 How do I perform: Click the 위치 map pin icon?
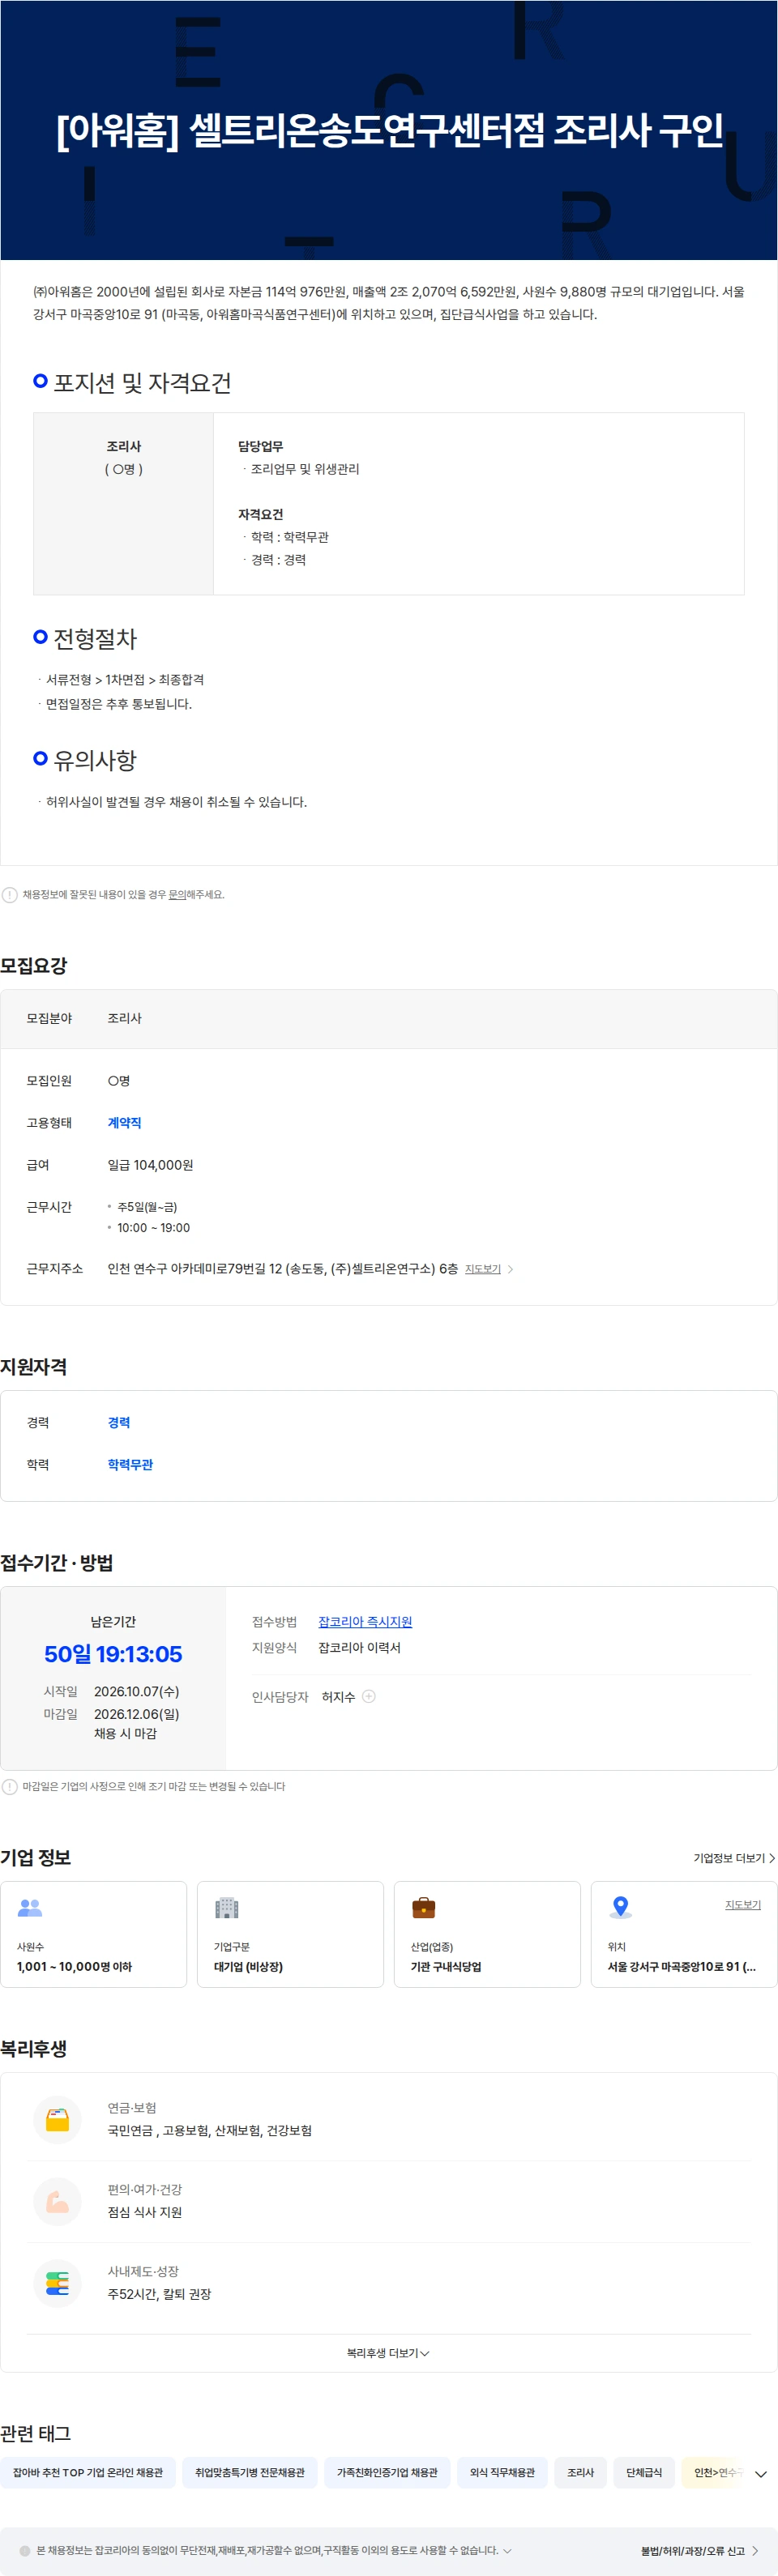tap(621, 1907)
